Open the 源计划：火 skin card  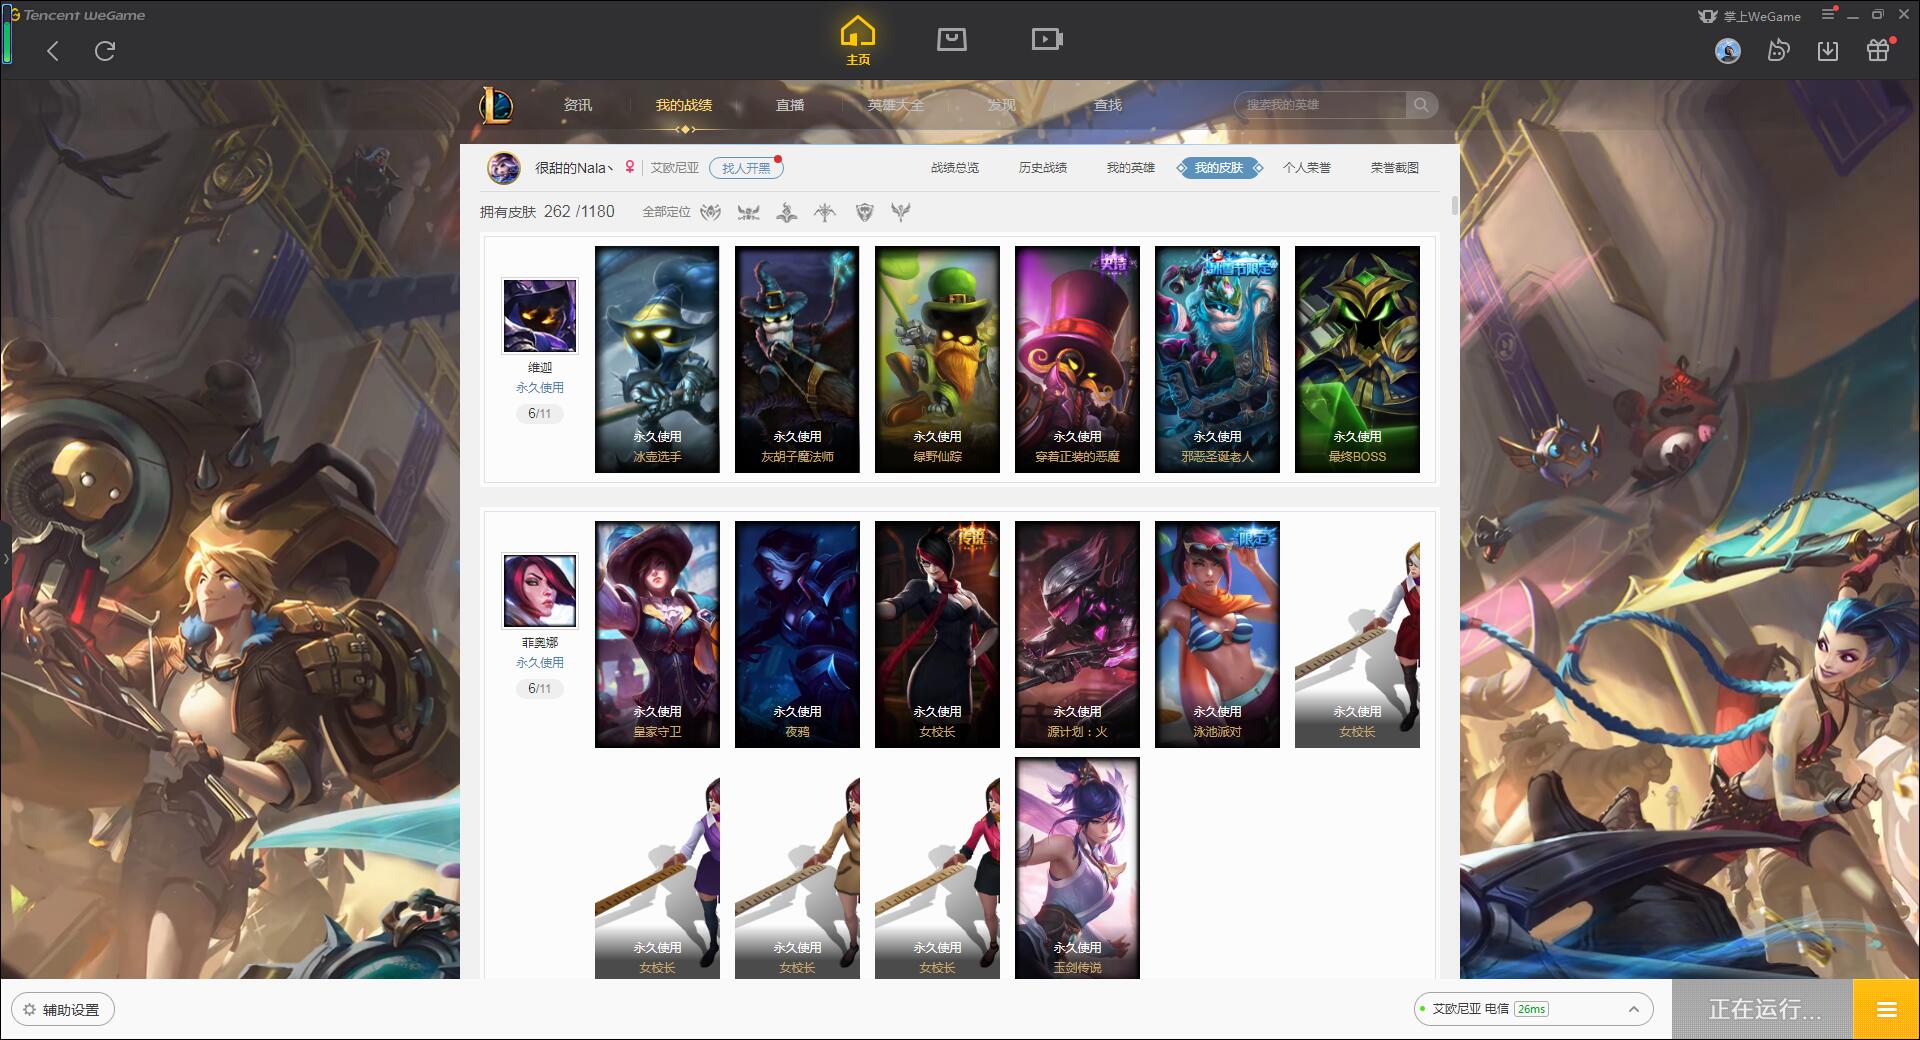(1077, 635)
